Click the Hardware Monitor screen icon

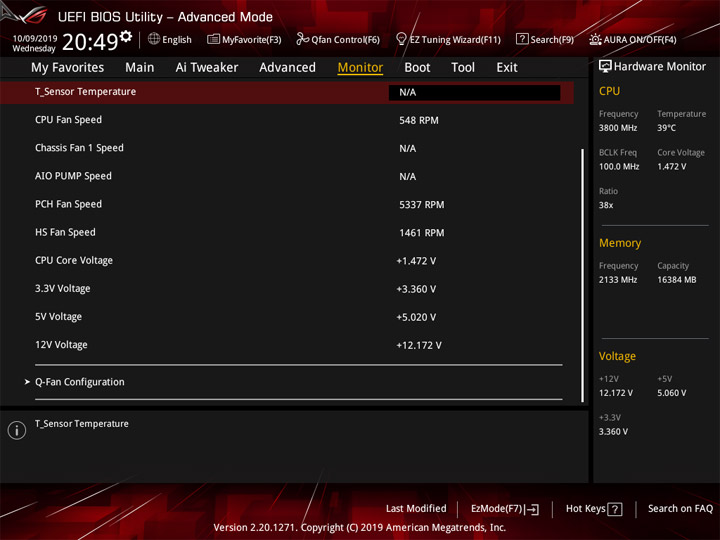pyautogui.click(x=605, y=66)
